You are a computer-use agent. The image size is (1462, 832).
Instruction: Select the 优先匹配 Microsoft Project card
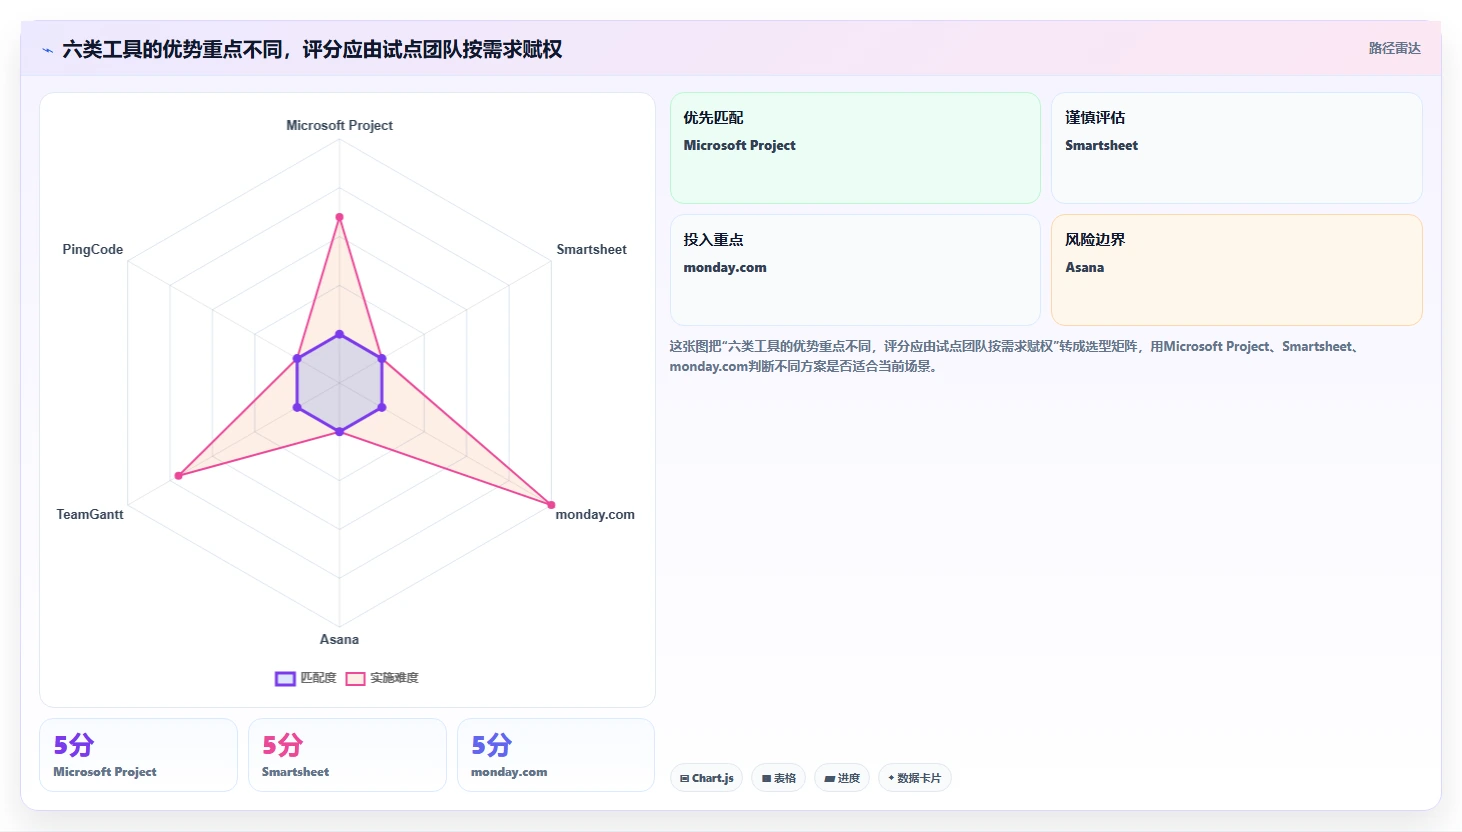(855, 148)
